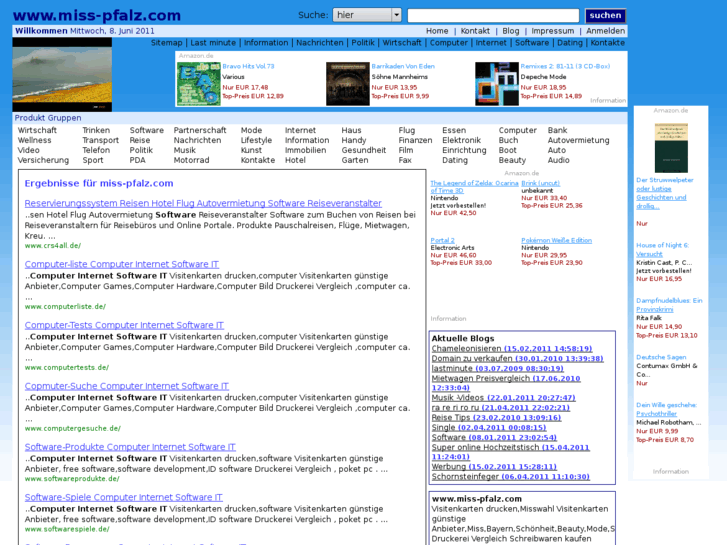Click the Bravo Hits Vol.73 album cover
This screenshot has height=545, width=727.
198,84
